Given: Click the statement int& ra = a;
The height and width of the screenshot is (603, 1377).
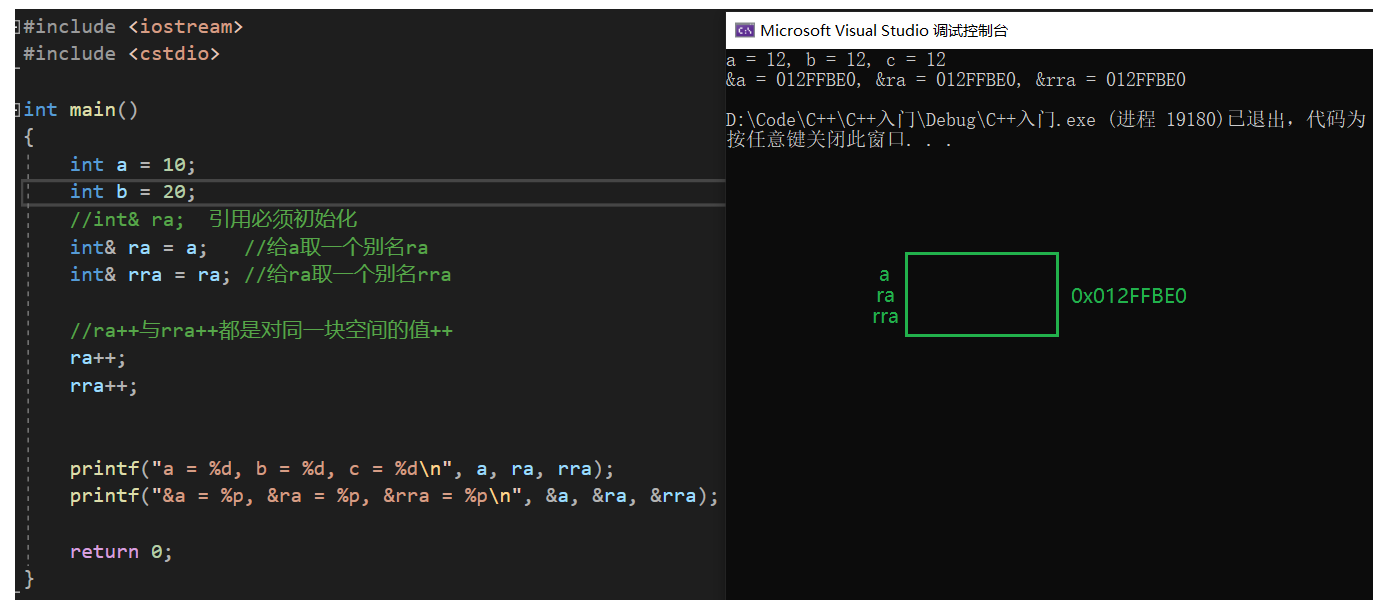Looking at the screenshot, I should coord(139,247).
